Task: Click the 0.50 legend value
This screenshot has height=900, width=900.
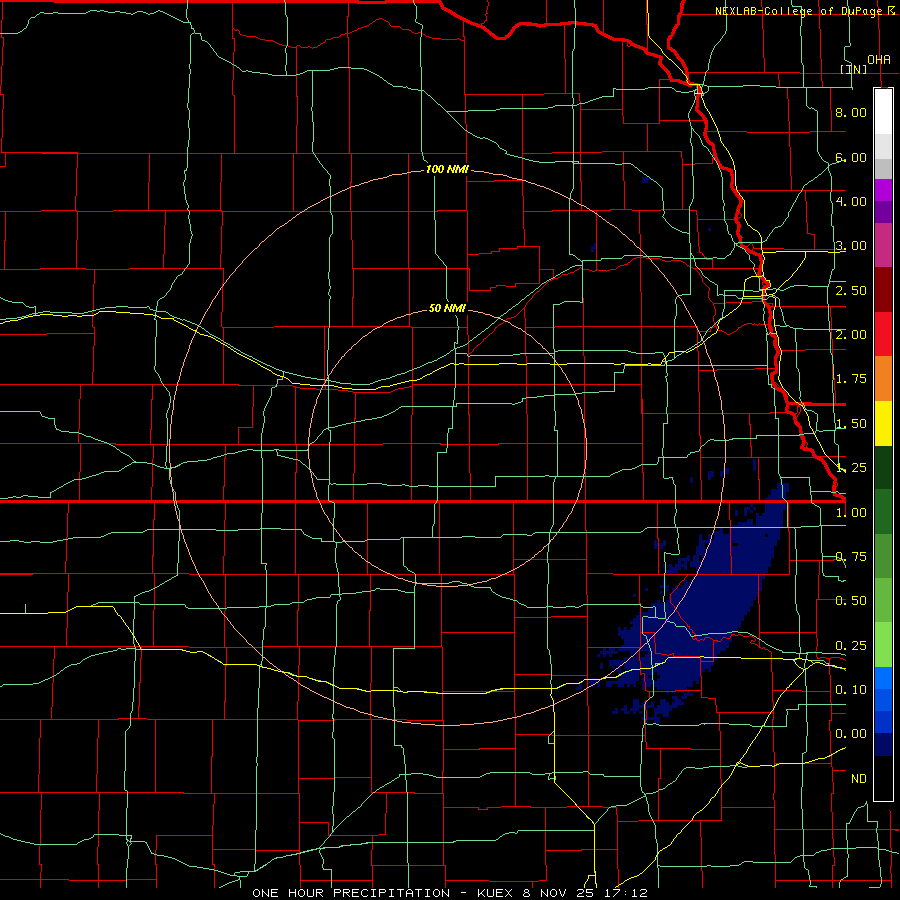Action: coord(851,601)
